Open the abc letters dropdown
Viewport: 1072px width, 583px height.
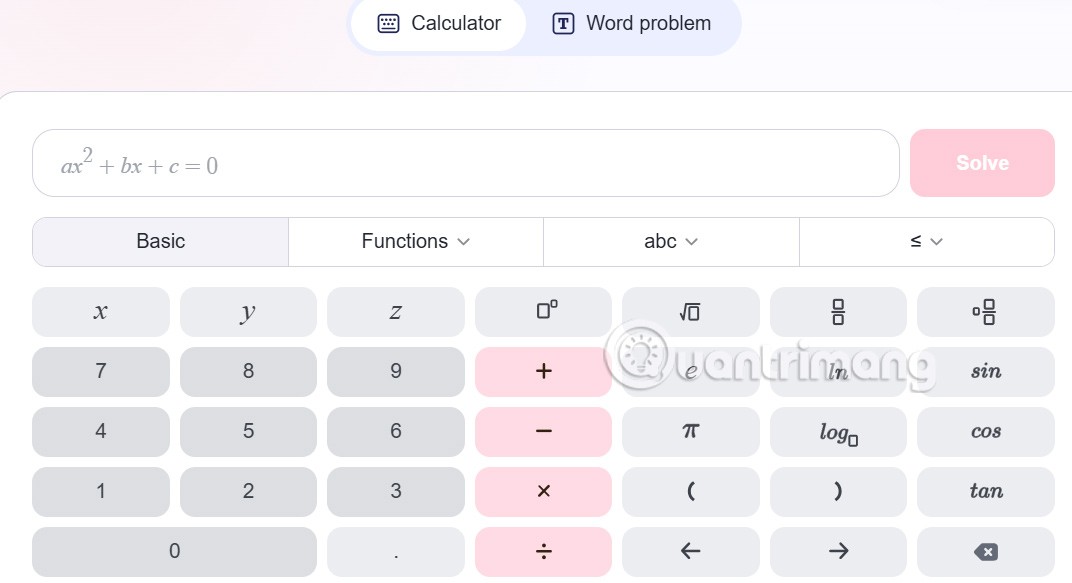coord(671,241)
